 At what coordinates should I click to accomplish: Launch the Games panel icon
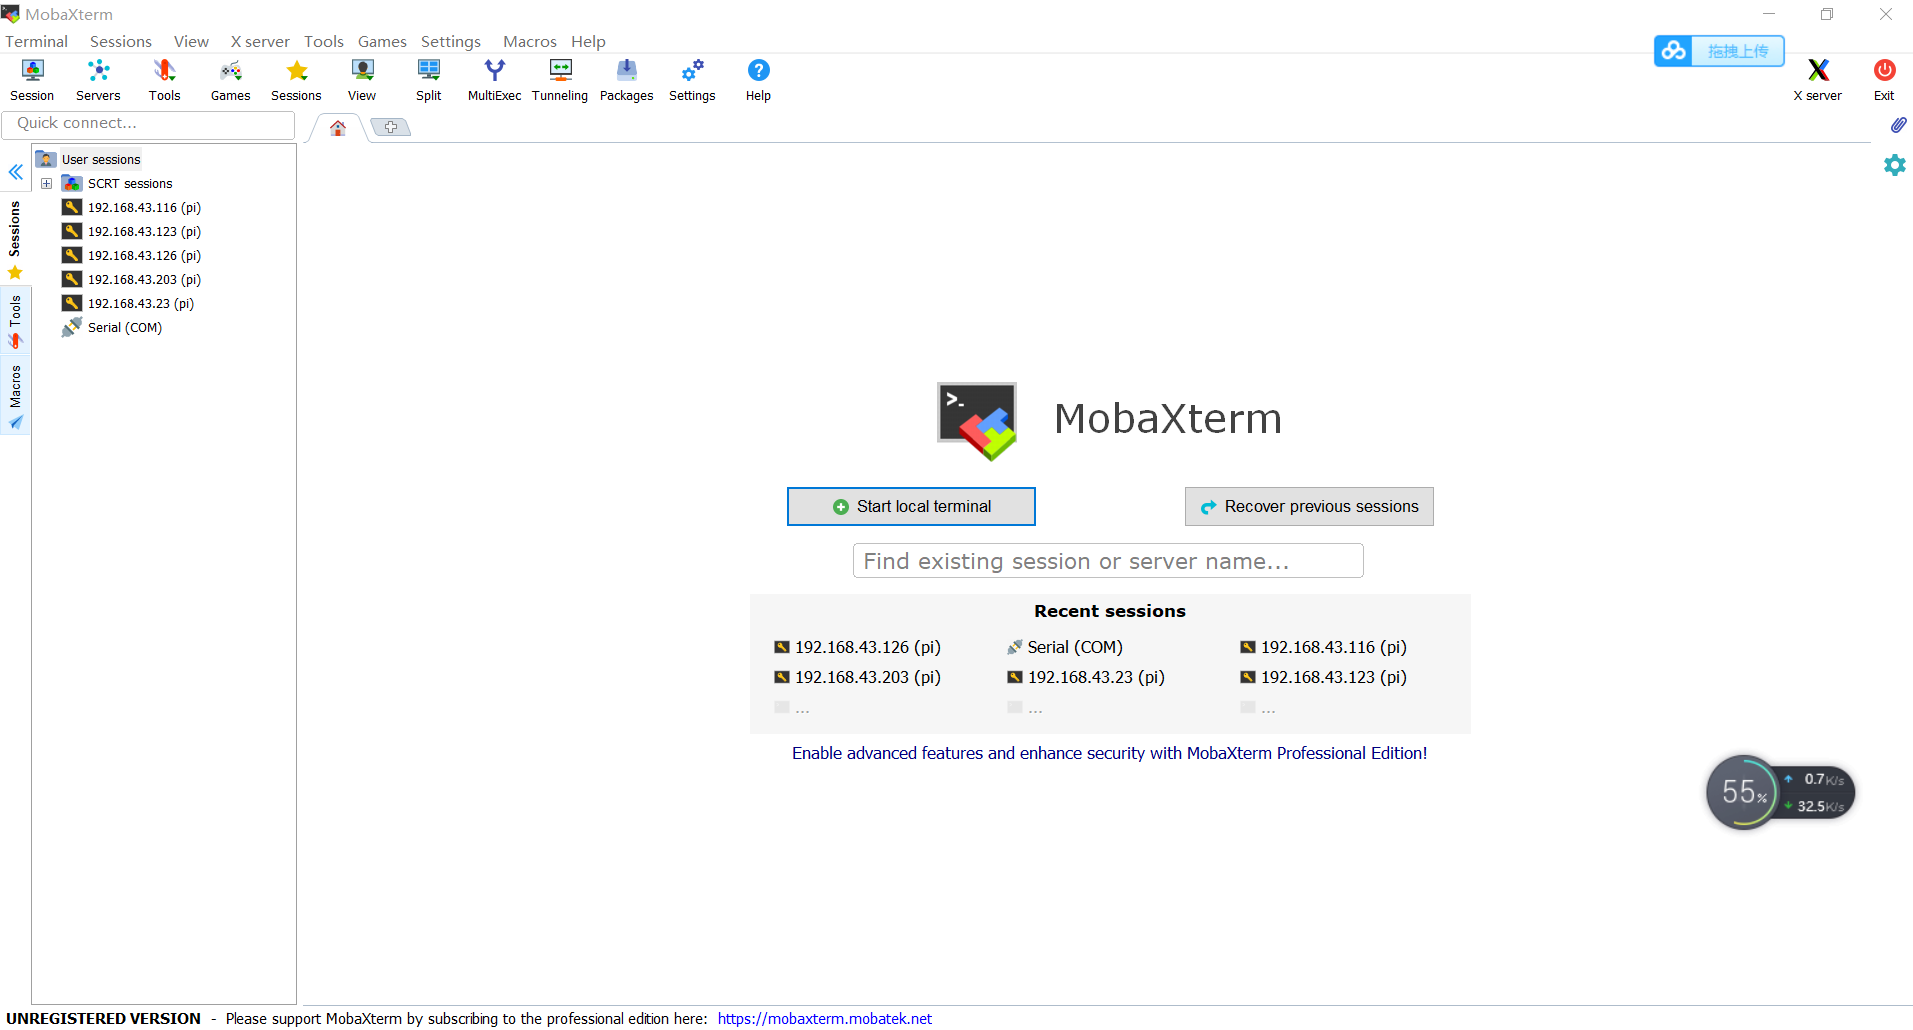coord(229,79)
